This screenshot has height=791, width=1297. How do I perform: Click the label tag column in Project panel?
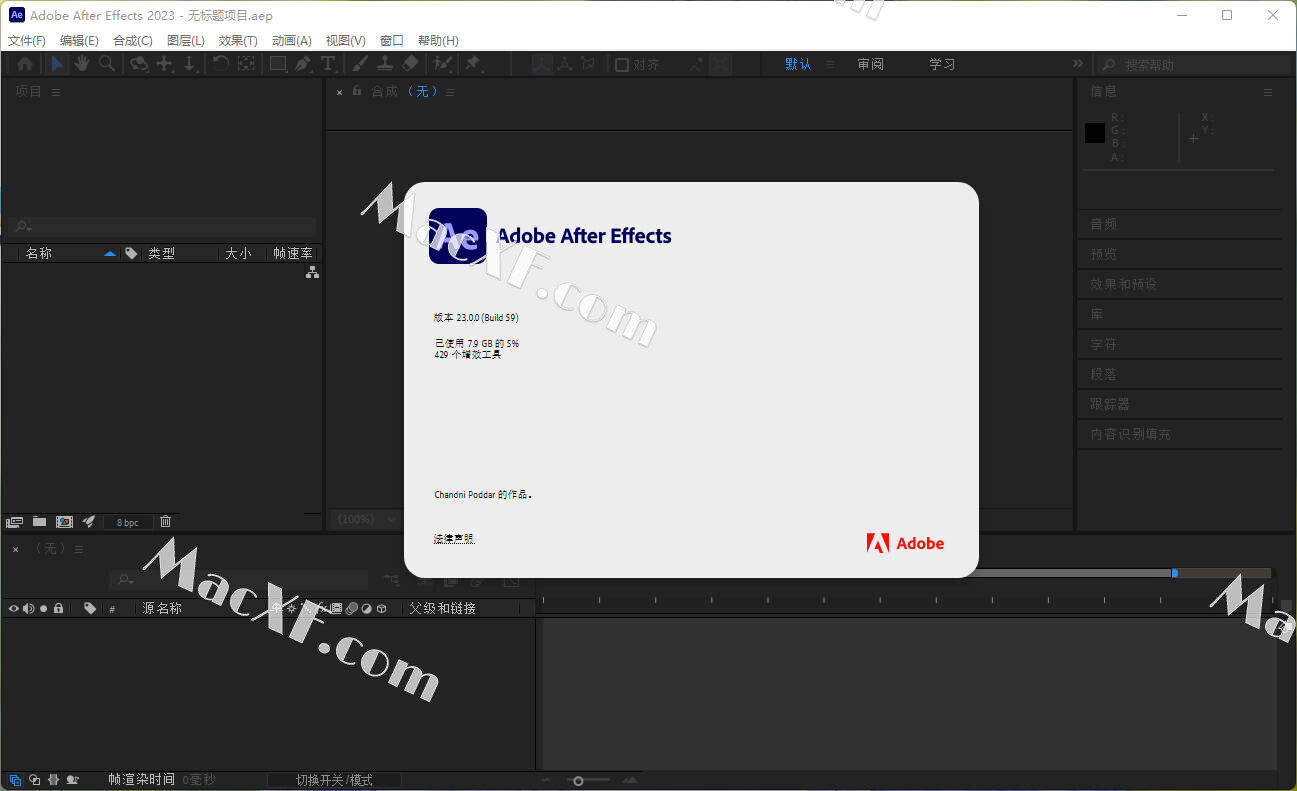[131, 254]
